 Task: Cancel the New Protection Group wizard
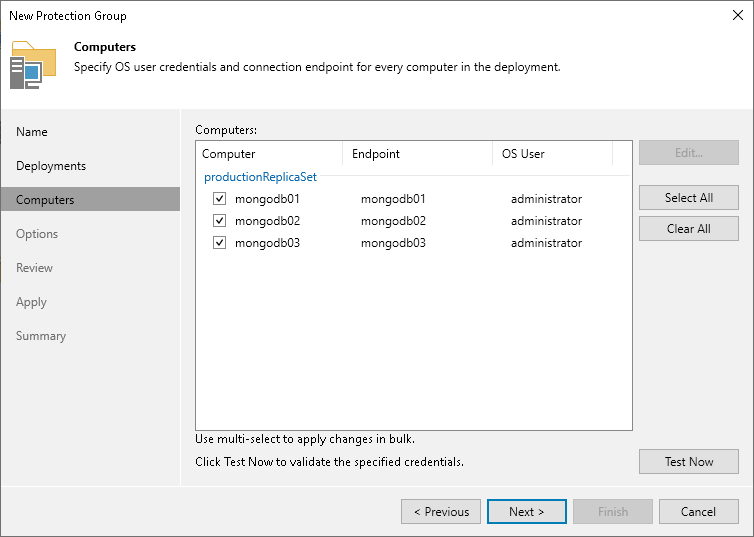[x=699, y=512]
